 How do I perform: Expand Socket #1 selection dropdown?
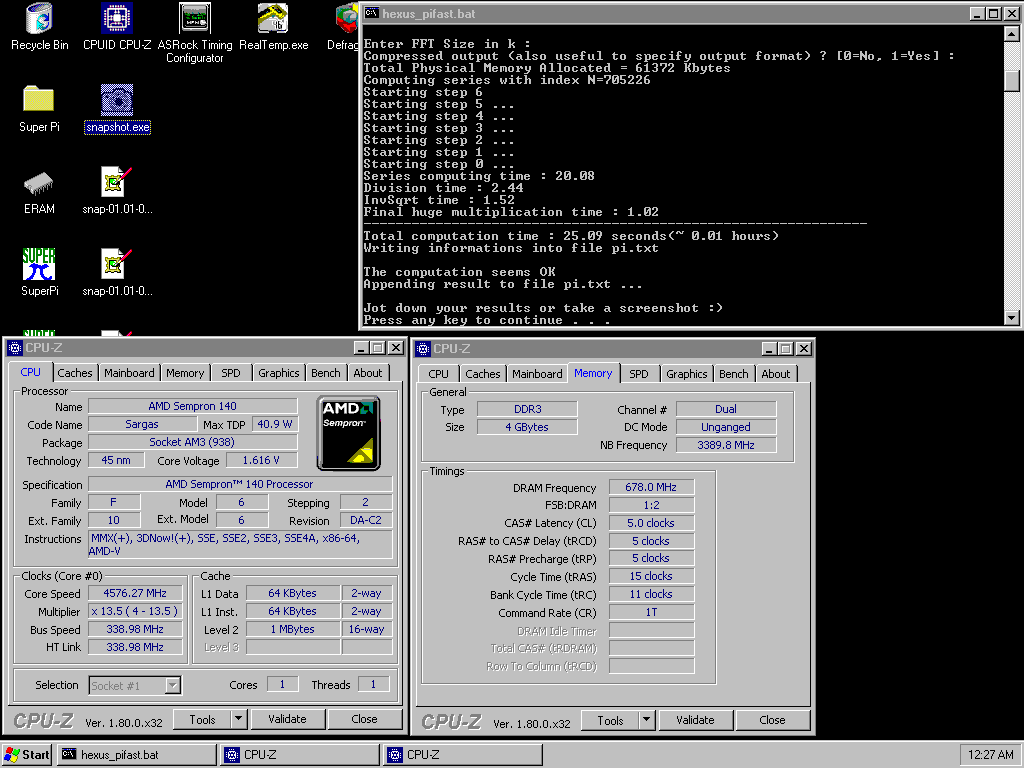(x=172, y=685)
